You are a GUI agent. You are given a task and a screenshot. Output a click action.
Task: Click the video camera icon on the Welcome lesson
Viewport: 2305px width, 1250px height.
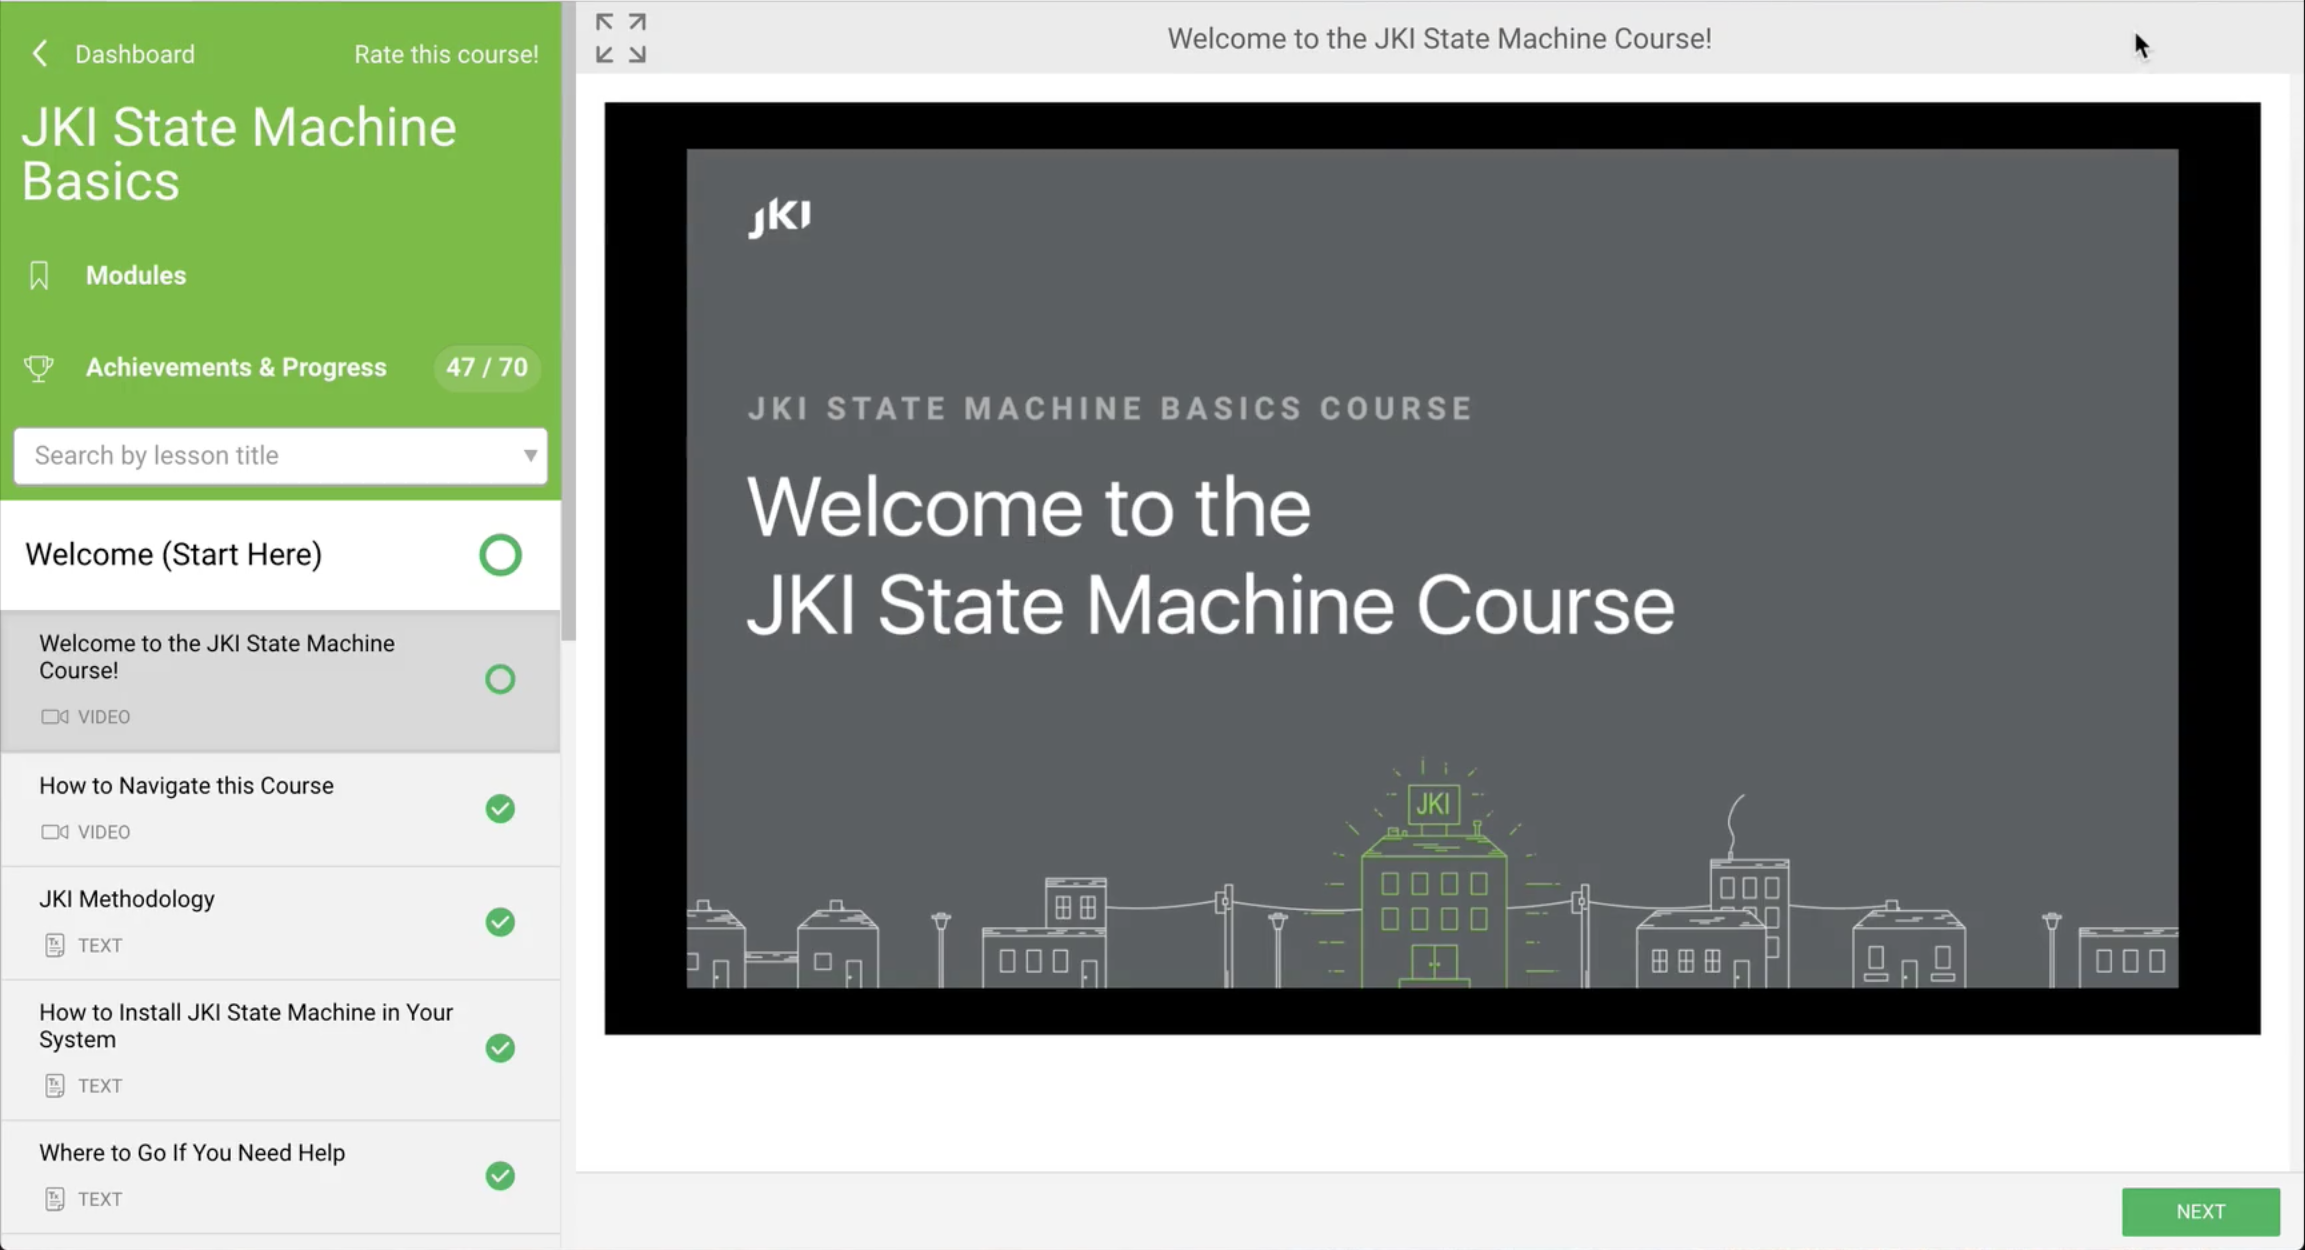click(x=53, y=716)
